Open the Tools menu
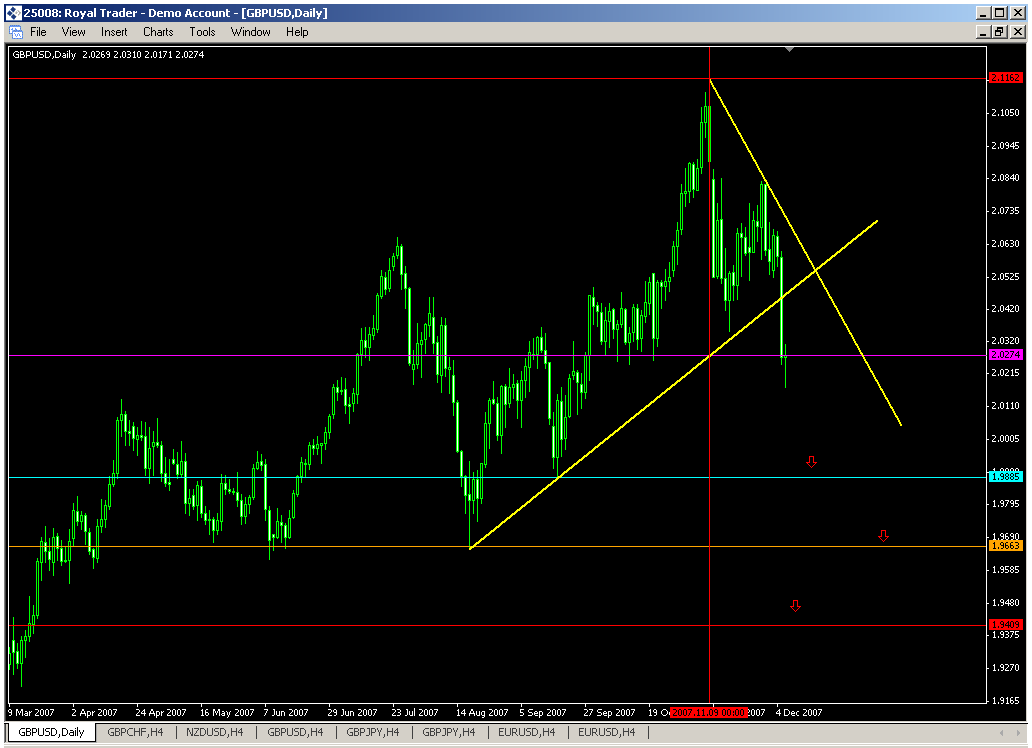The height and width of the screenshot is (748, 1032). (202, 32)
